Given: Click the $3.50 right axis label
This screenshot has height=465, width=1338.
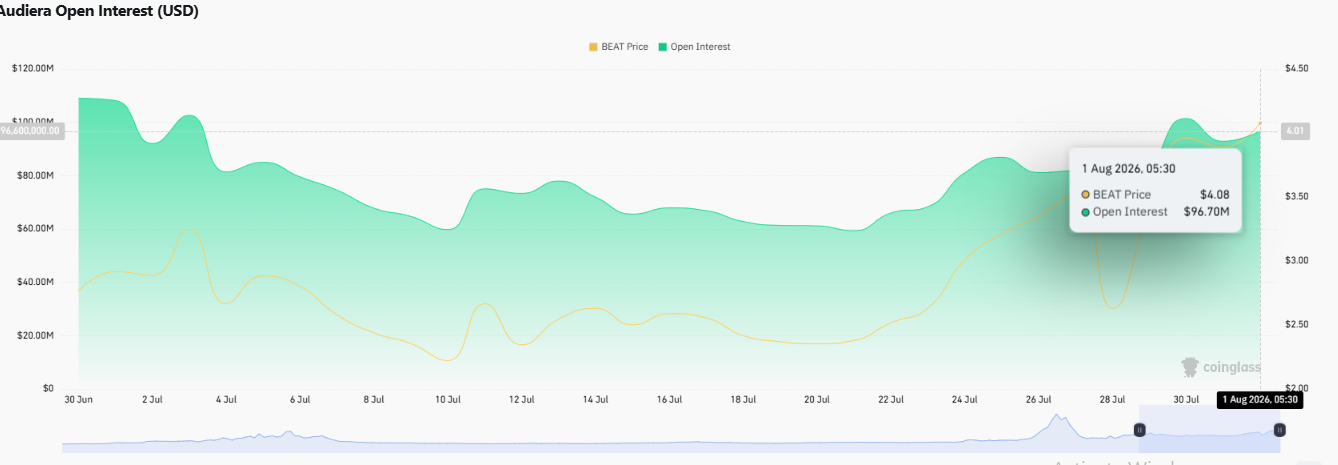Looking at the screenshot, I should pyautogui.click(x=1297, y=197).
